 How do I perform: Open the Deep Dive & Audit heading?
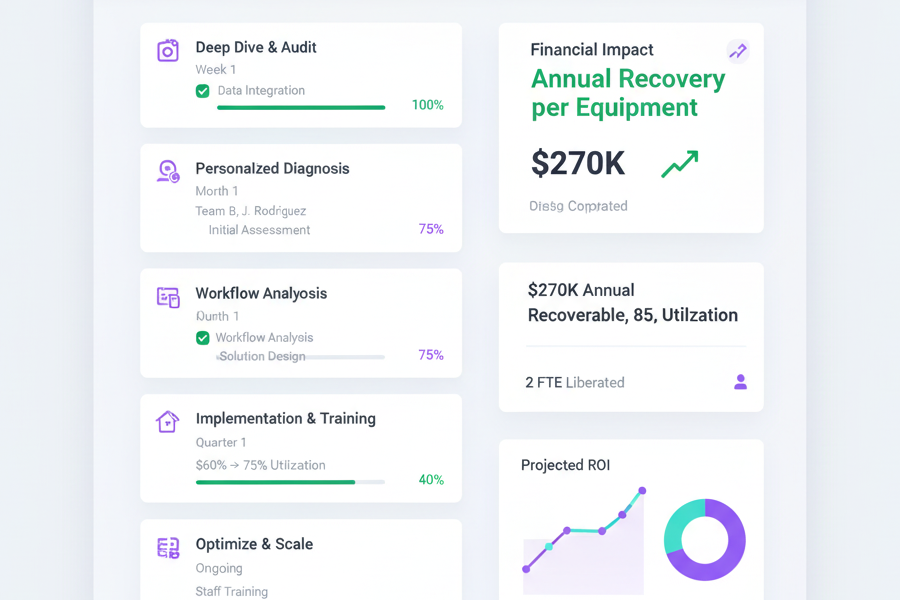tap(256, 47)
